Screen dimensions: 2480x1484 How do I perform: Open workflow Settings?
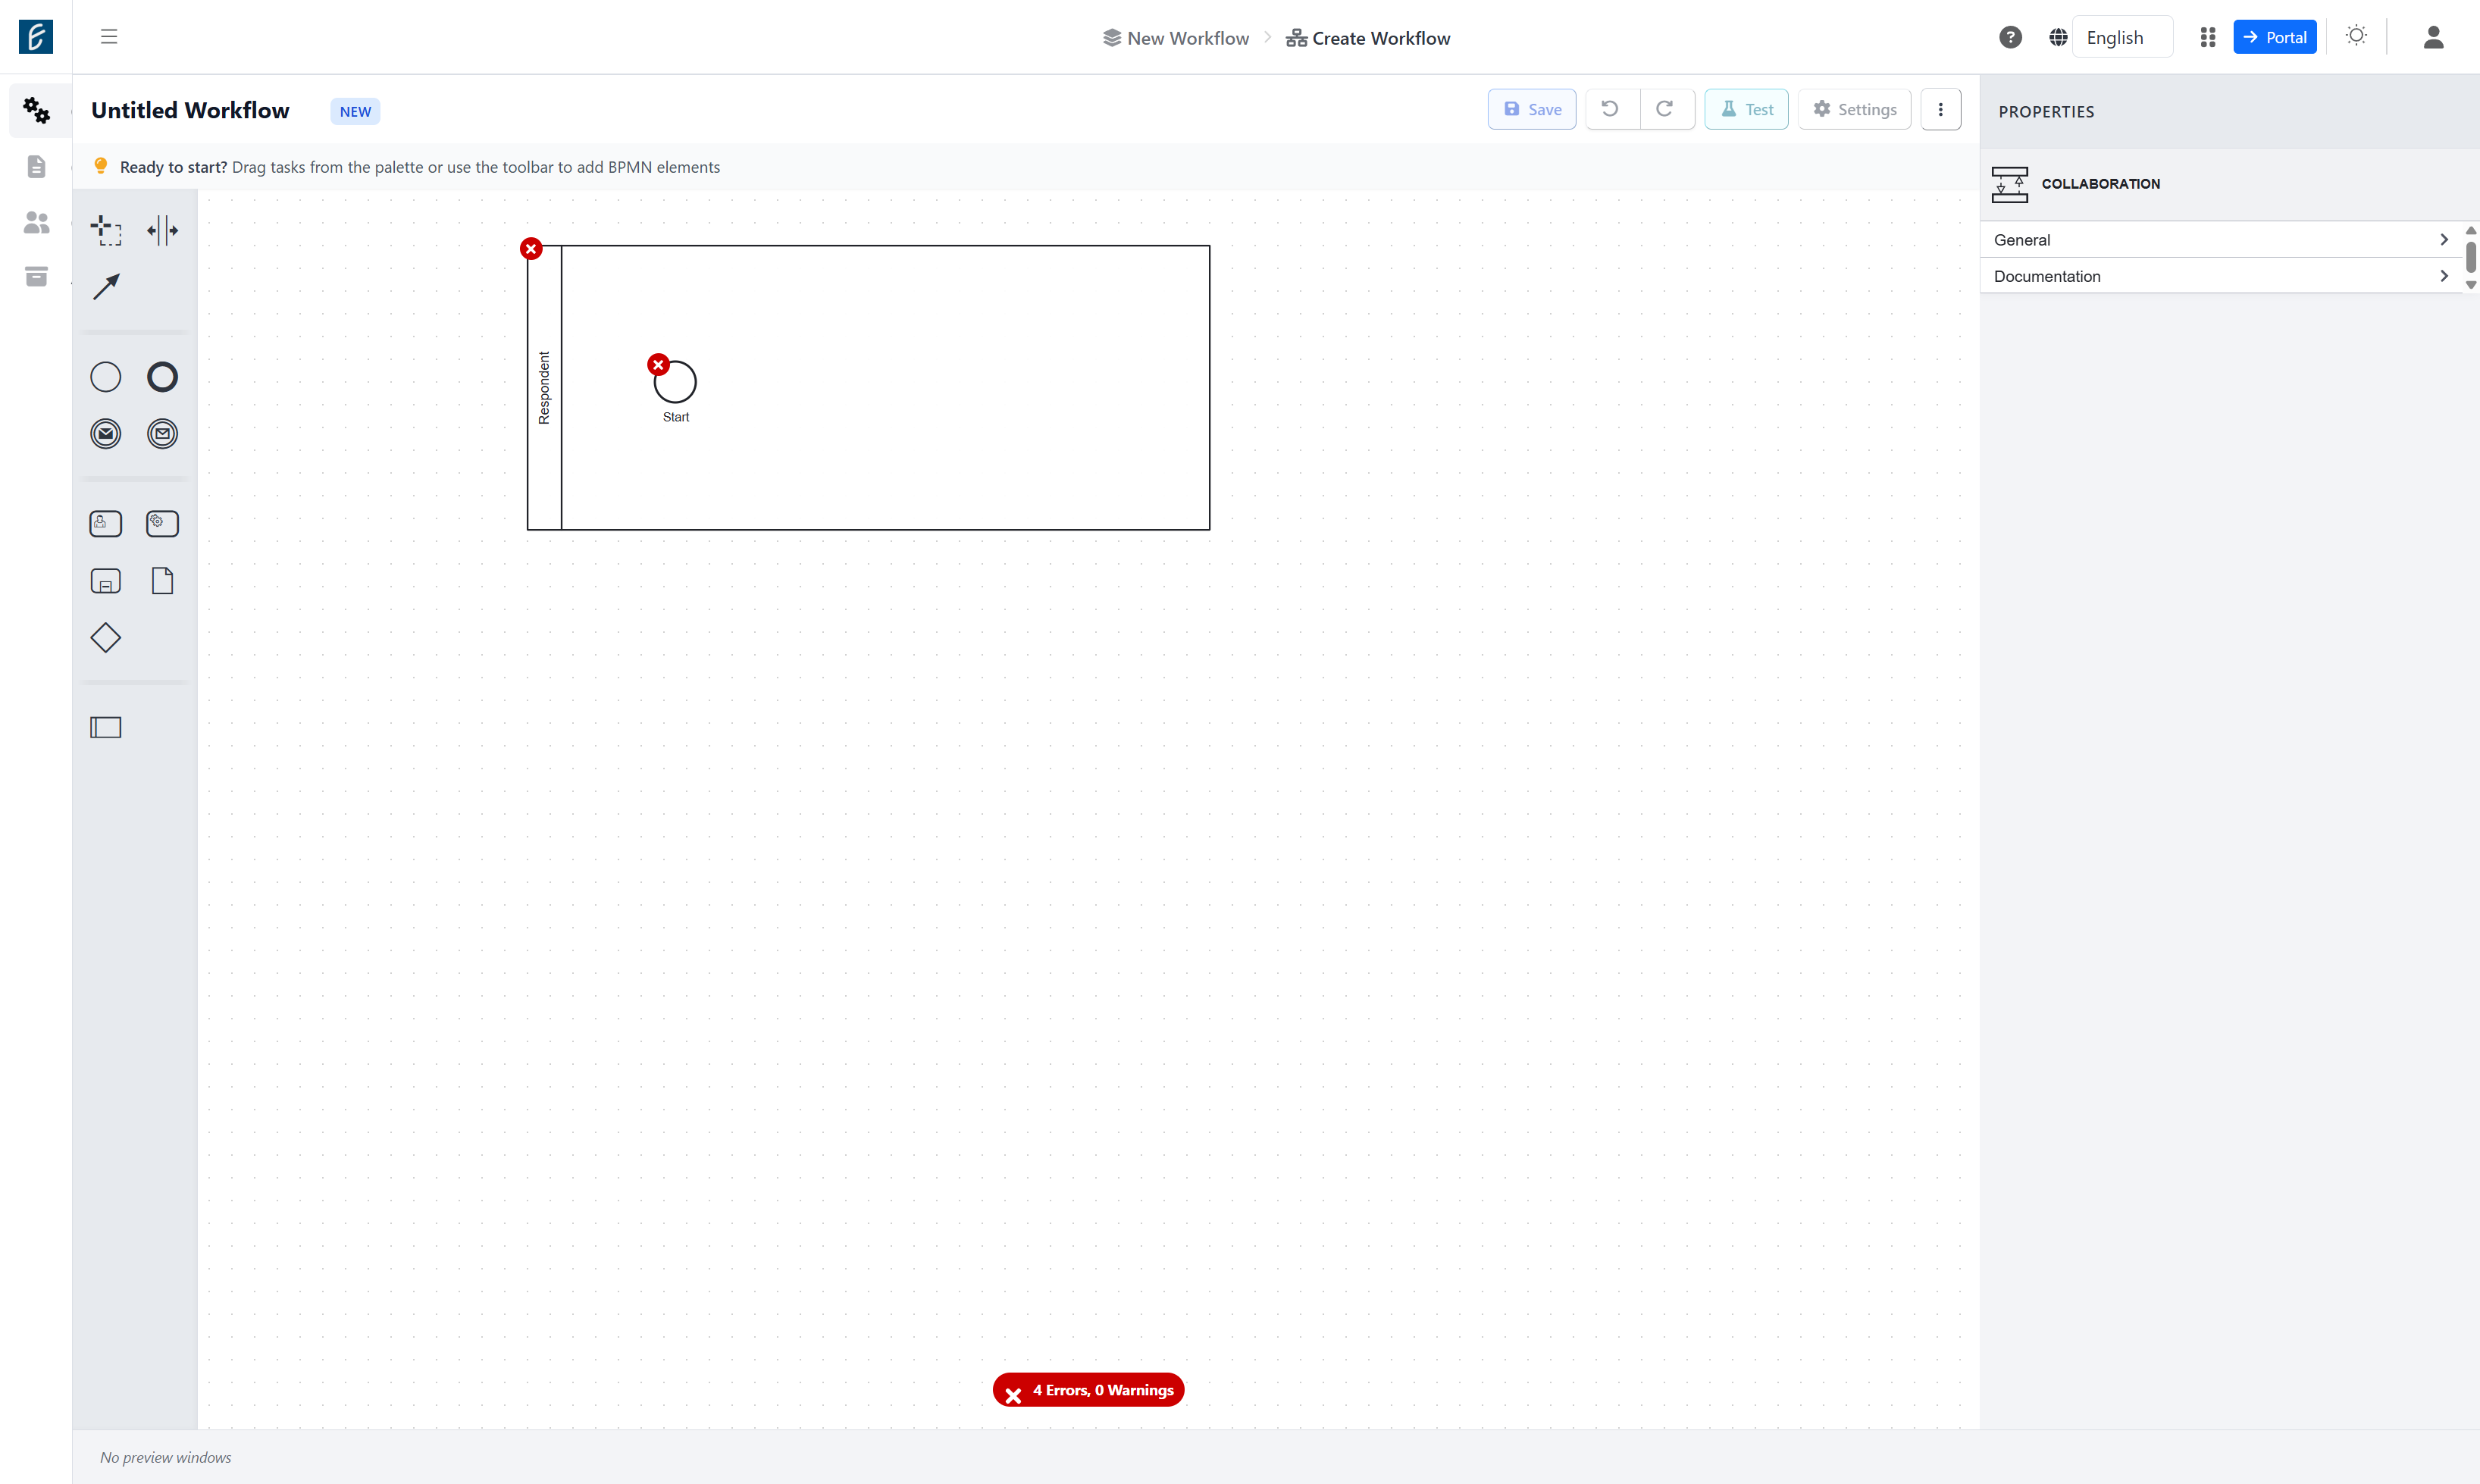pos(1854,110)
